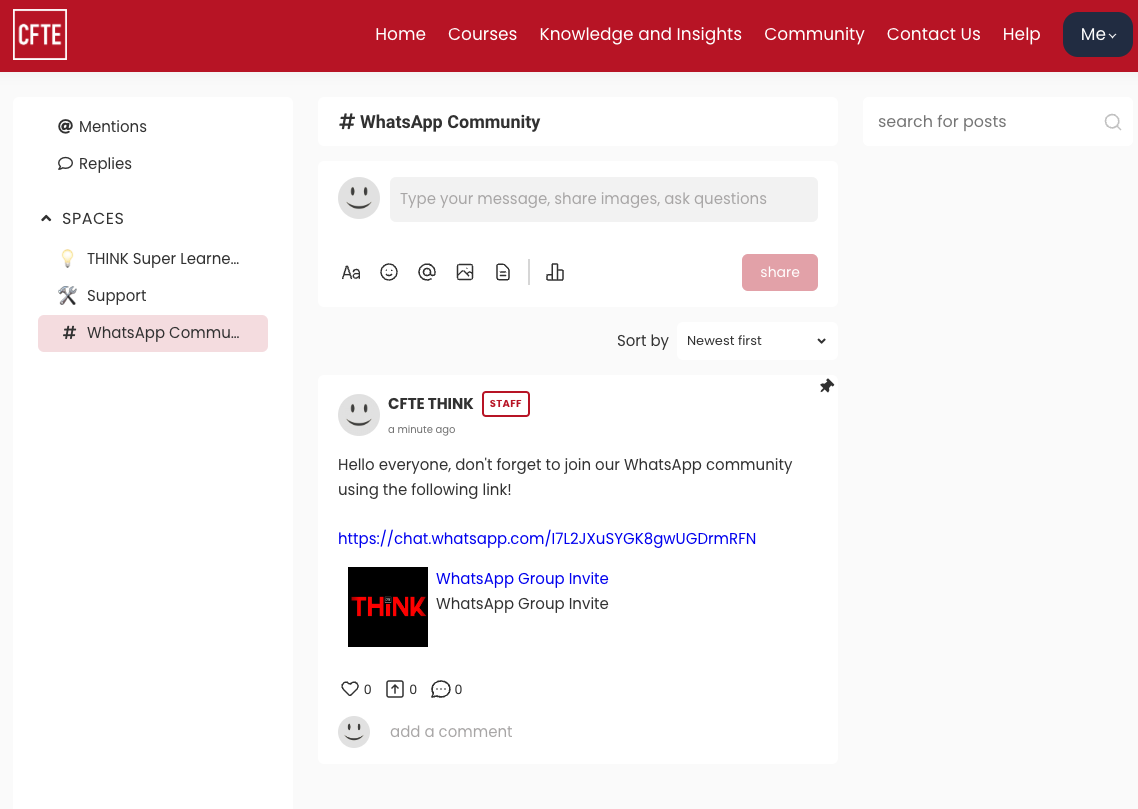Screen dimensions: 1138x809
Task: Click the share button
Action: (x=779, y=272)
